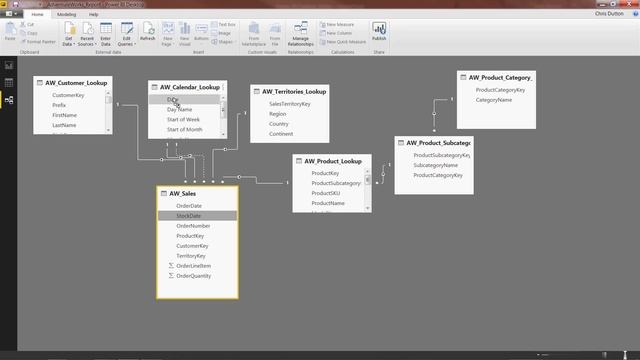640x360 pixels.
Task: Insert an Image
Action: 221,33
